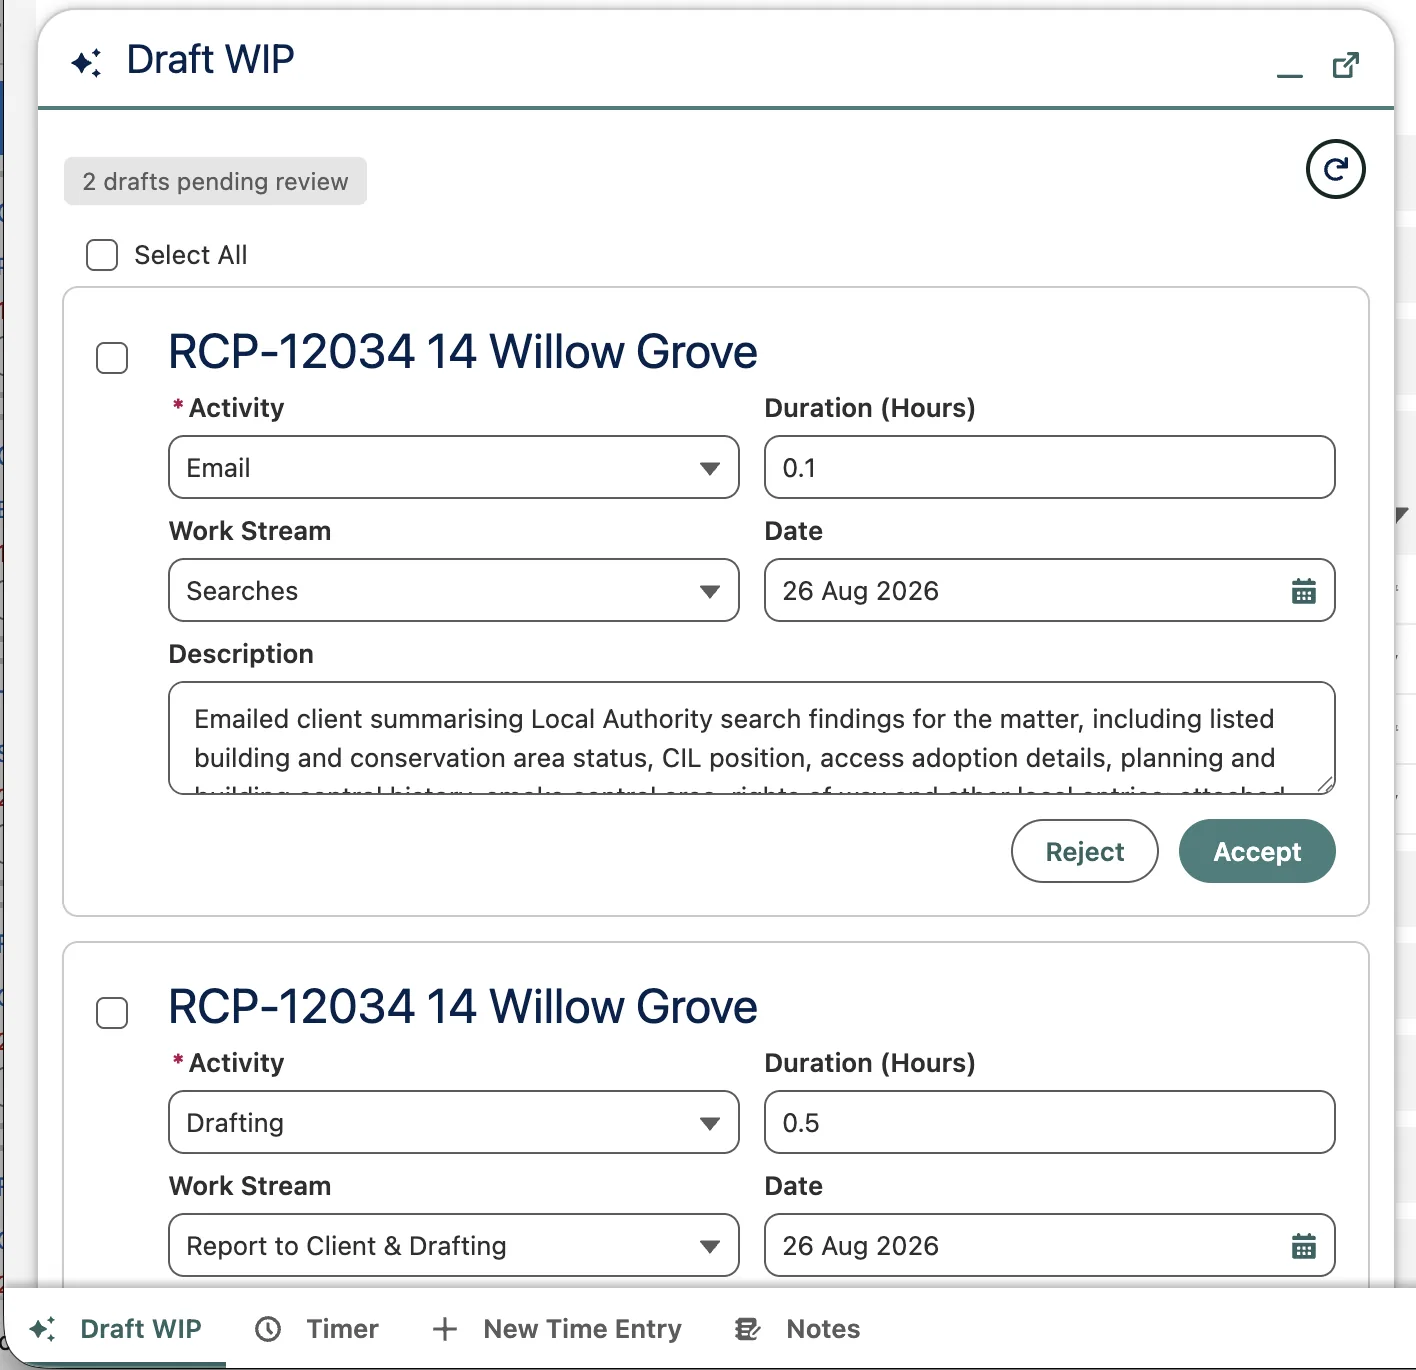Go to the Notes tab
The image size is (1416, 1370).
[798, 1329]
